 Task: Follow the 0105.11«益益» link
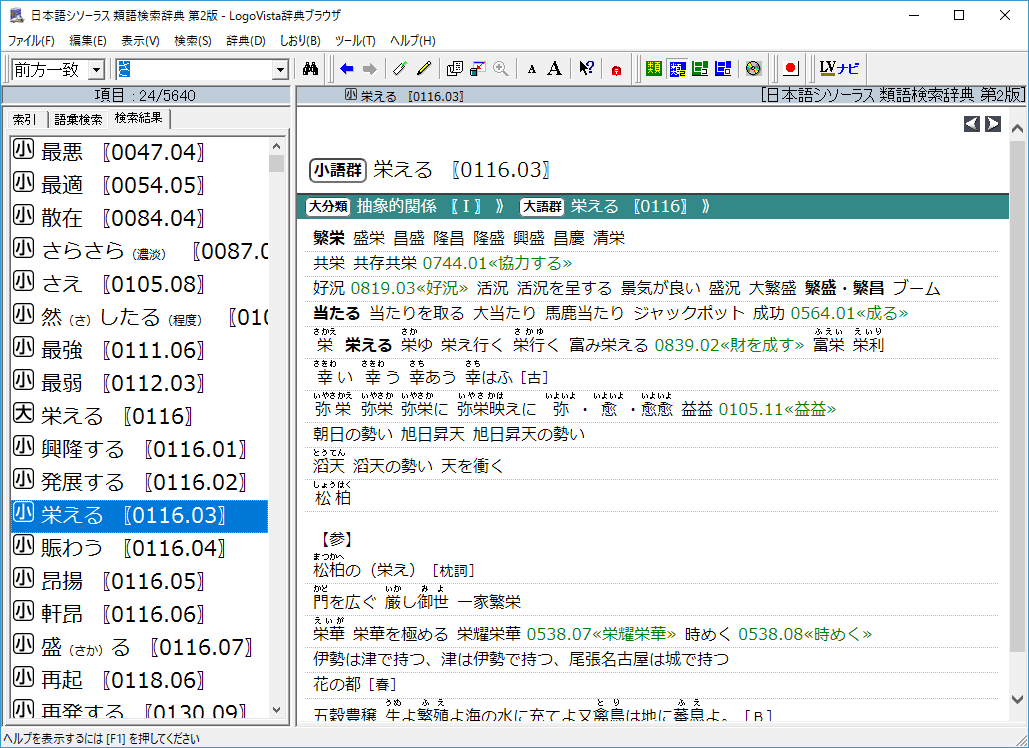[777, 409]
